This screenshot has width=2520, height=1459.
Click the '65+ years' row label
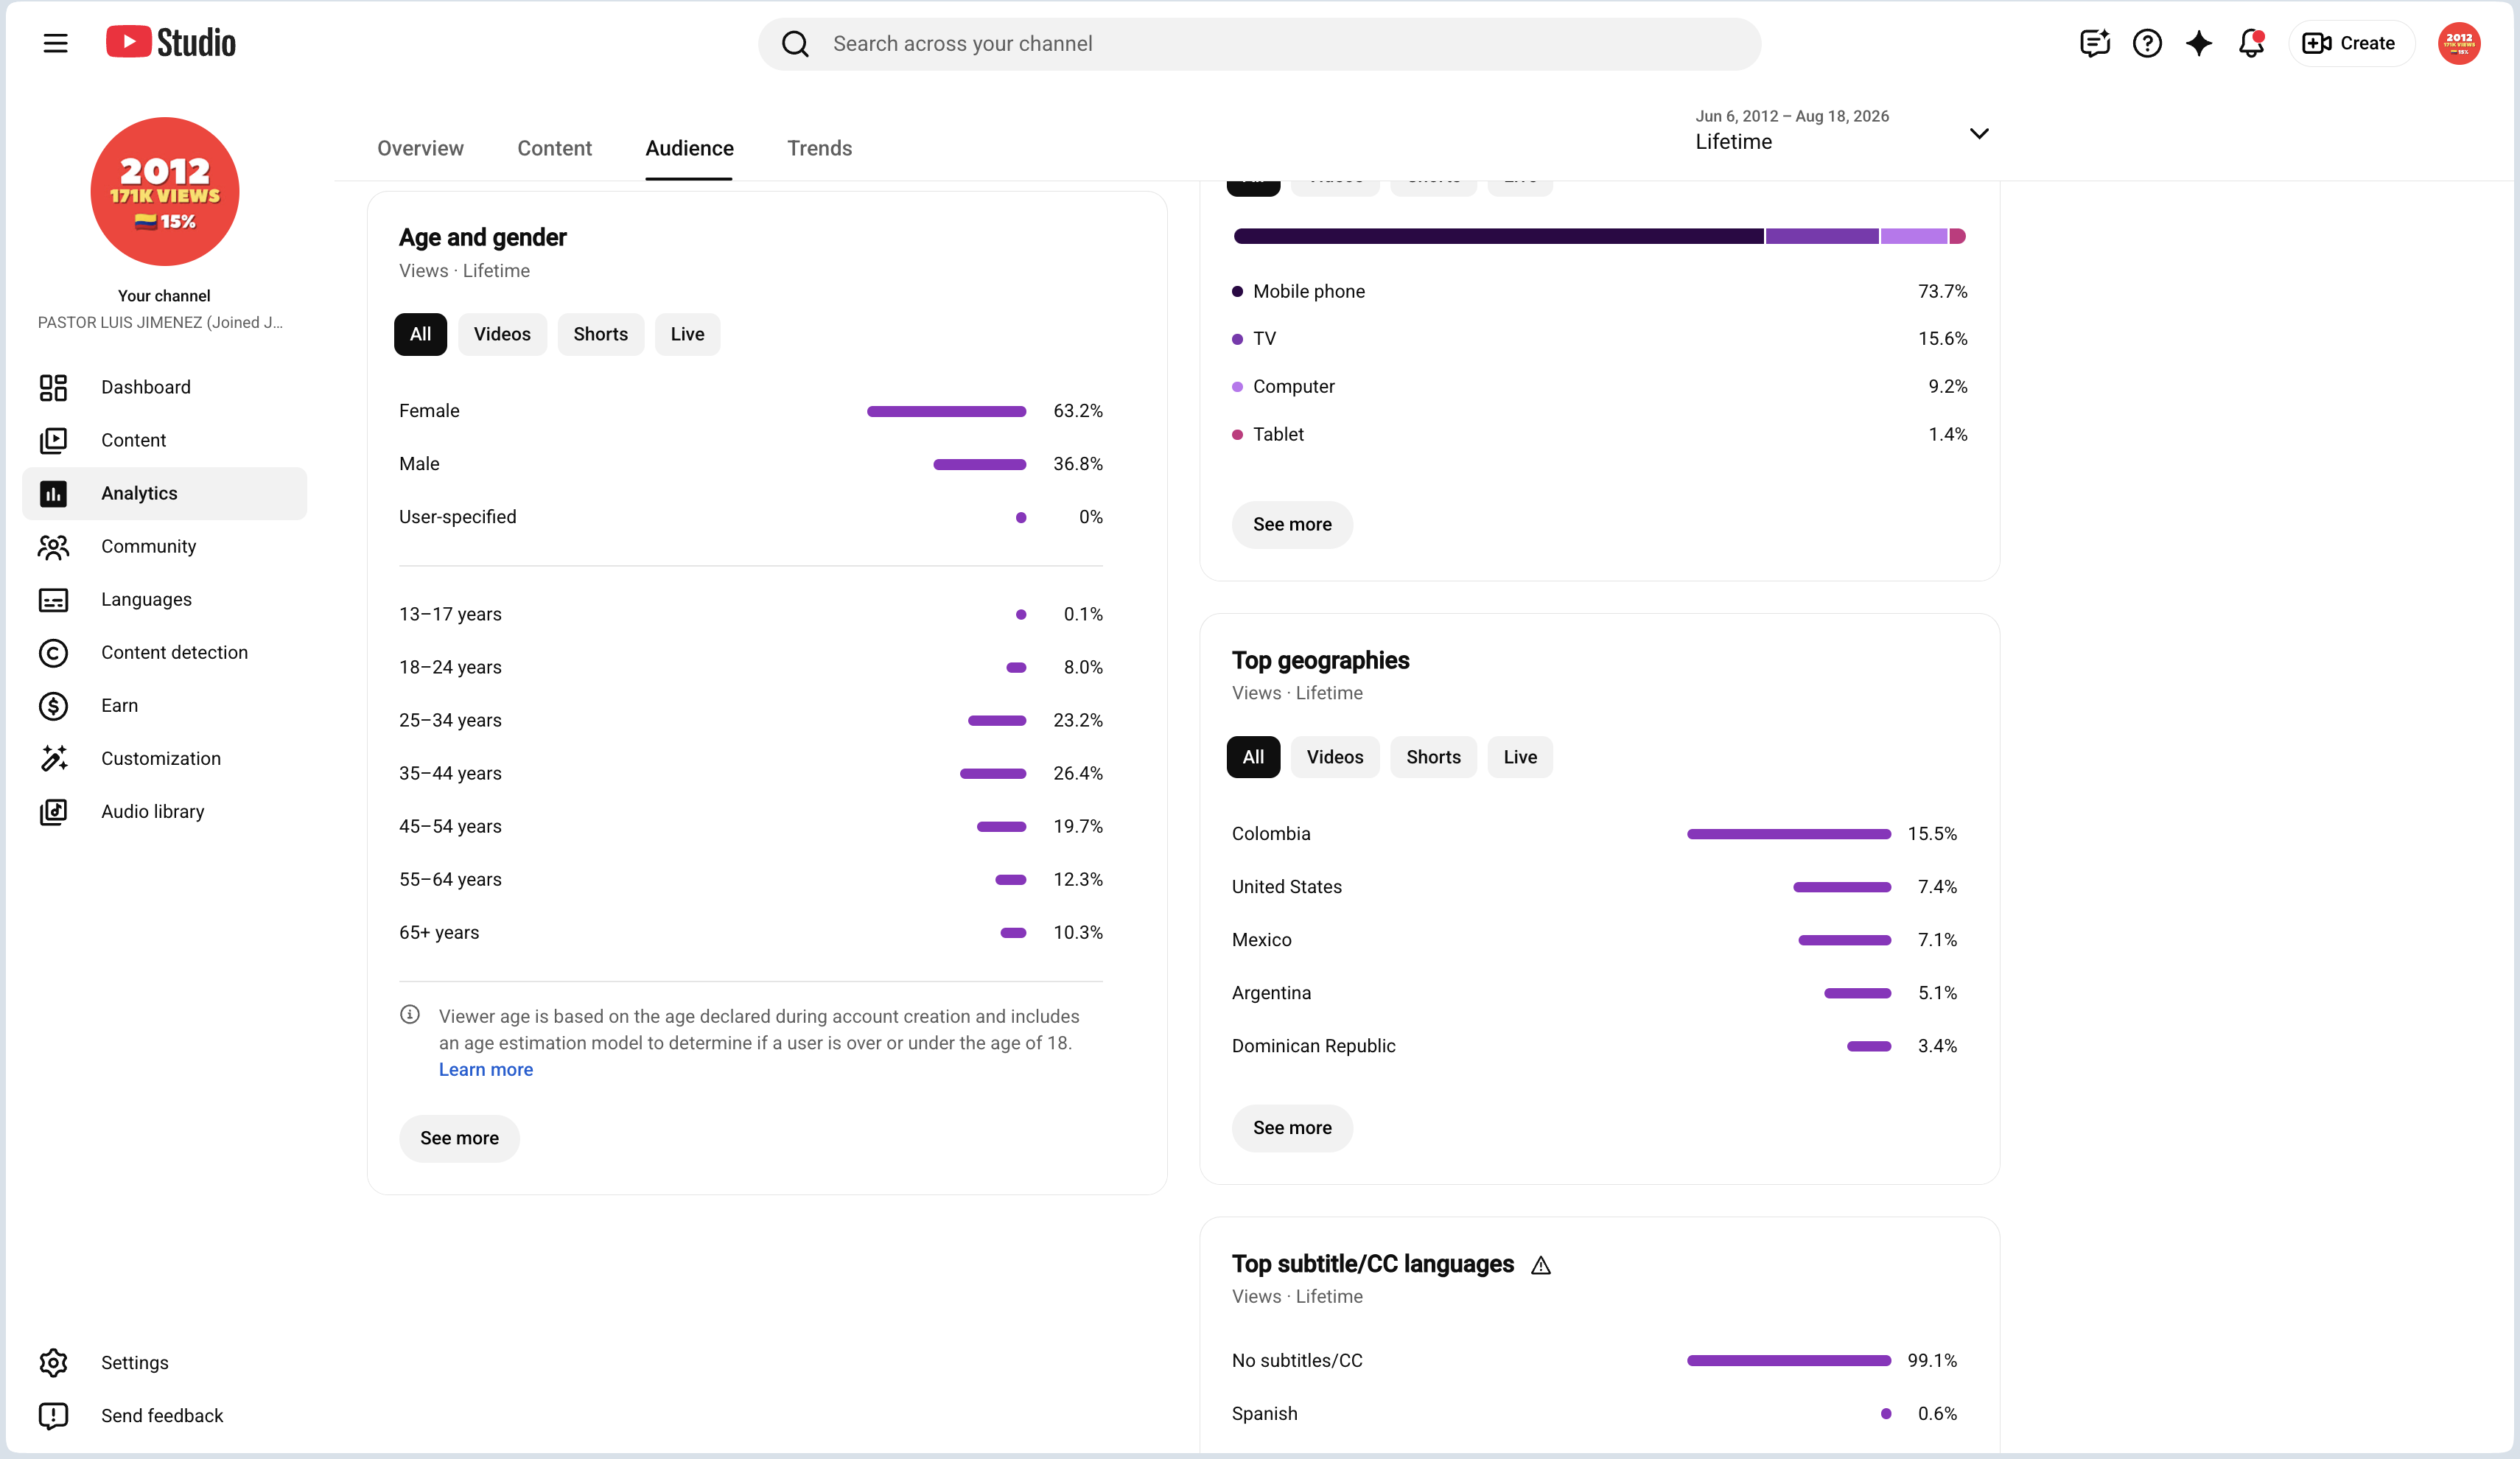439,932
